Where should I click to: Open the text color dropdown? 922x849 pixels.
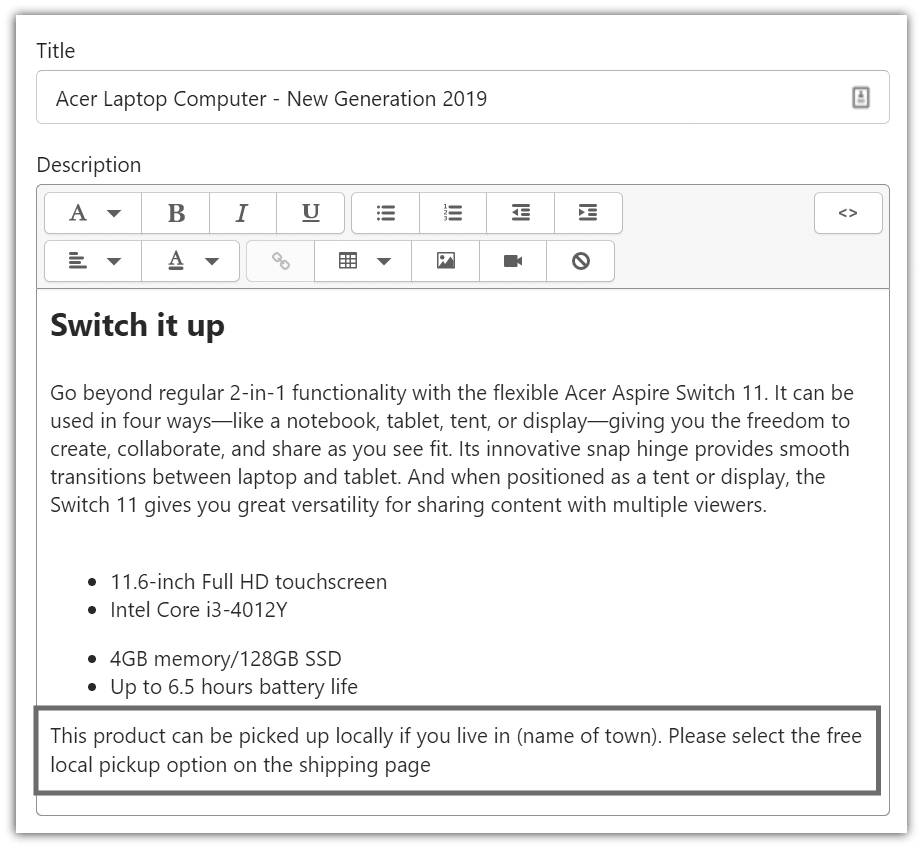click(191, 261)
